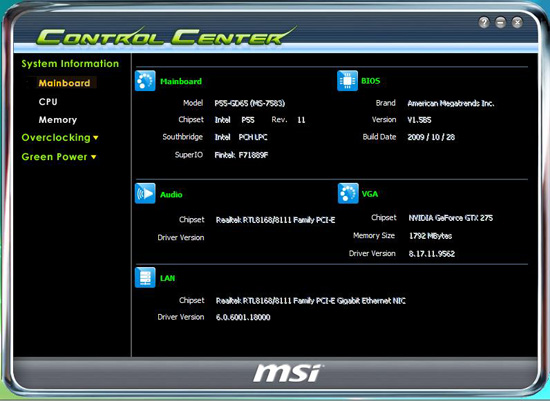This screenshot has width=550, height=401.
Task: Open the Memory information page
Action: pos(58,120)
